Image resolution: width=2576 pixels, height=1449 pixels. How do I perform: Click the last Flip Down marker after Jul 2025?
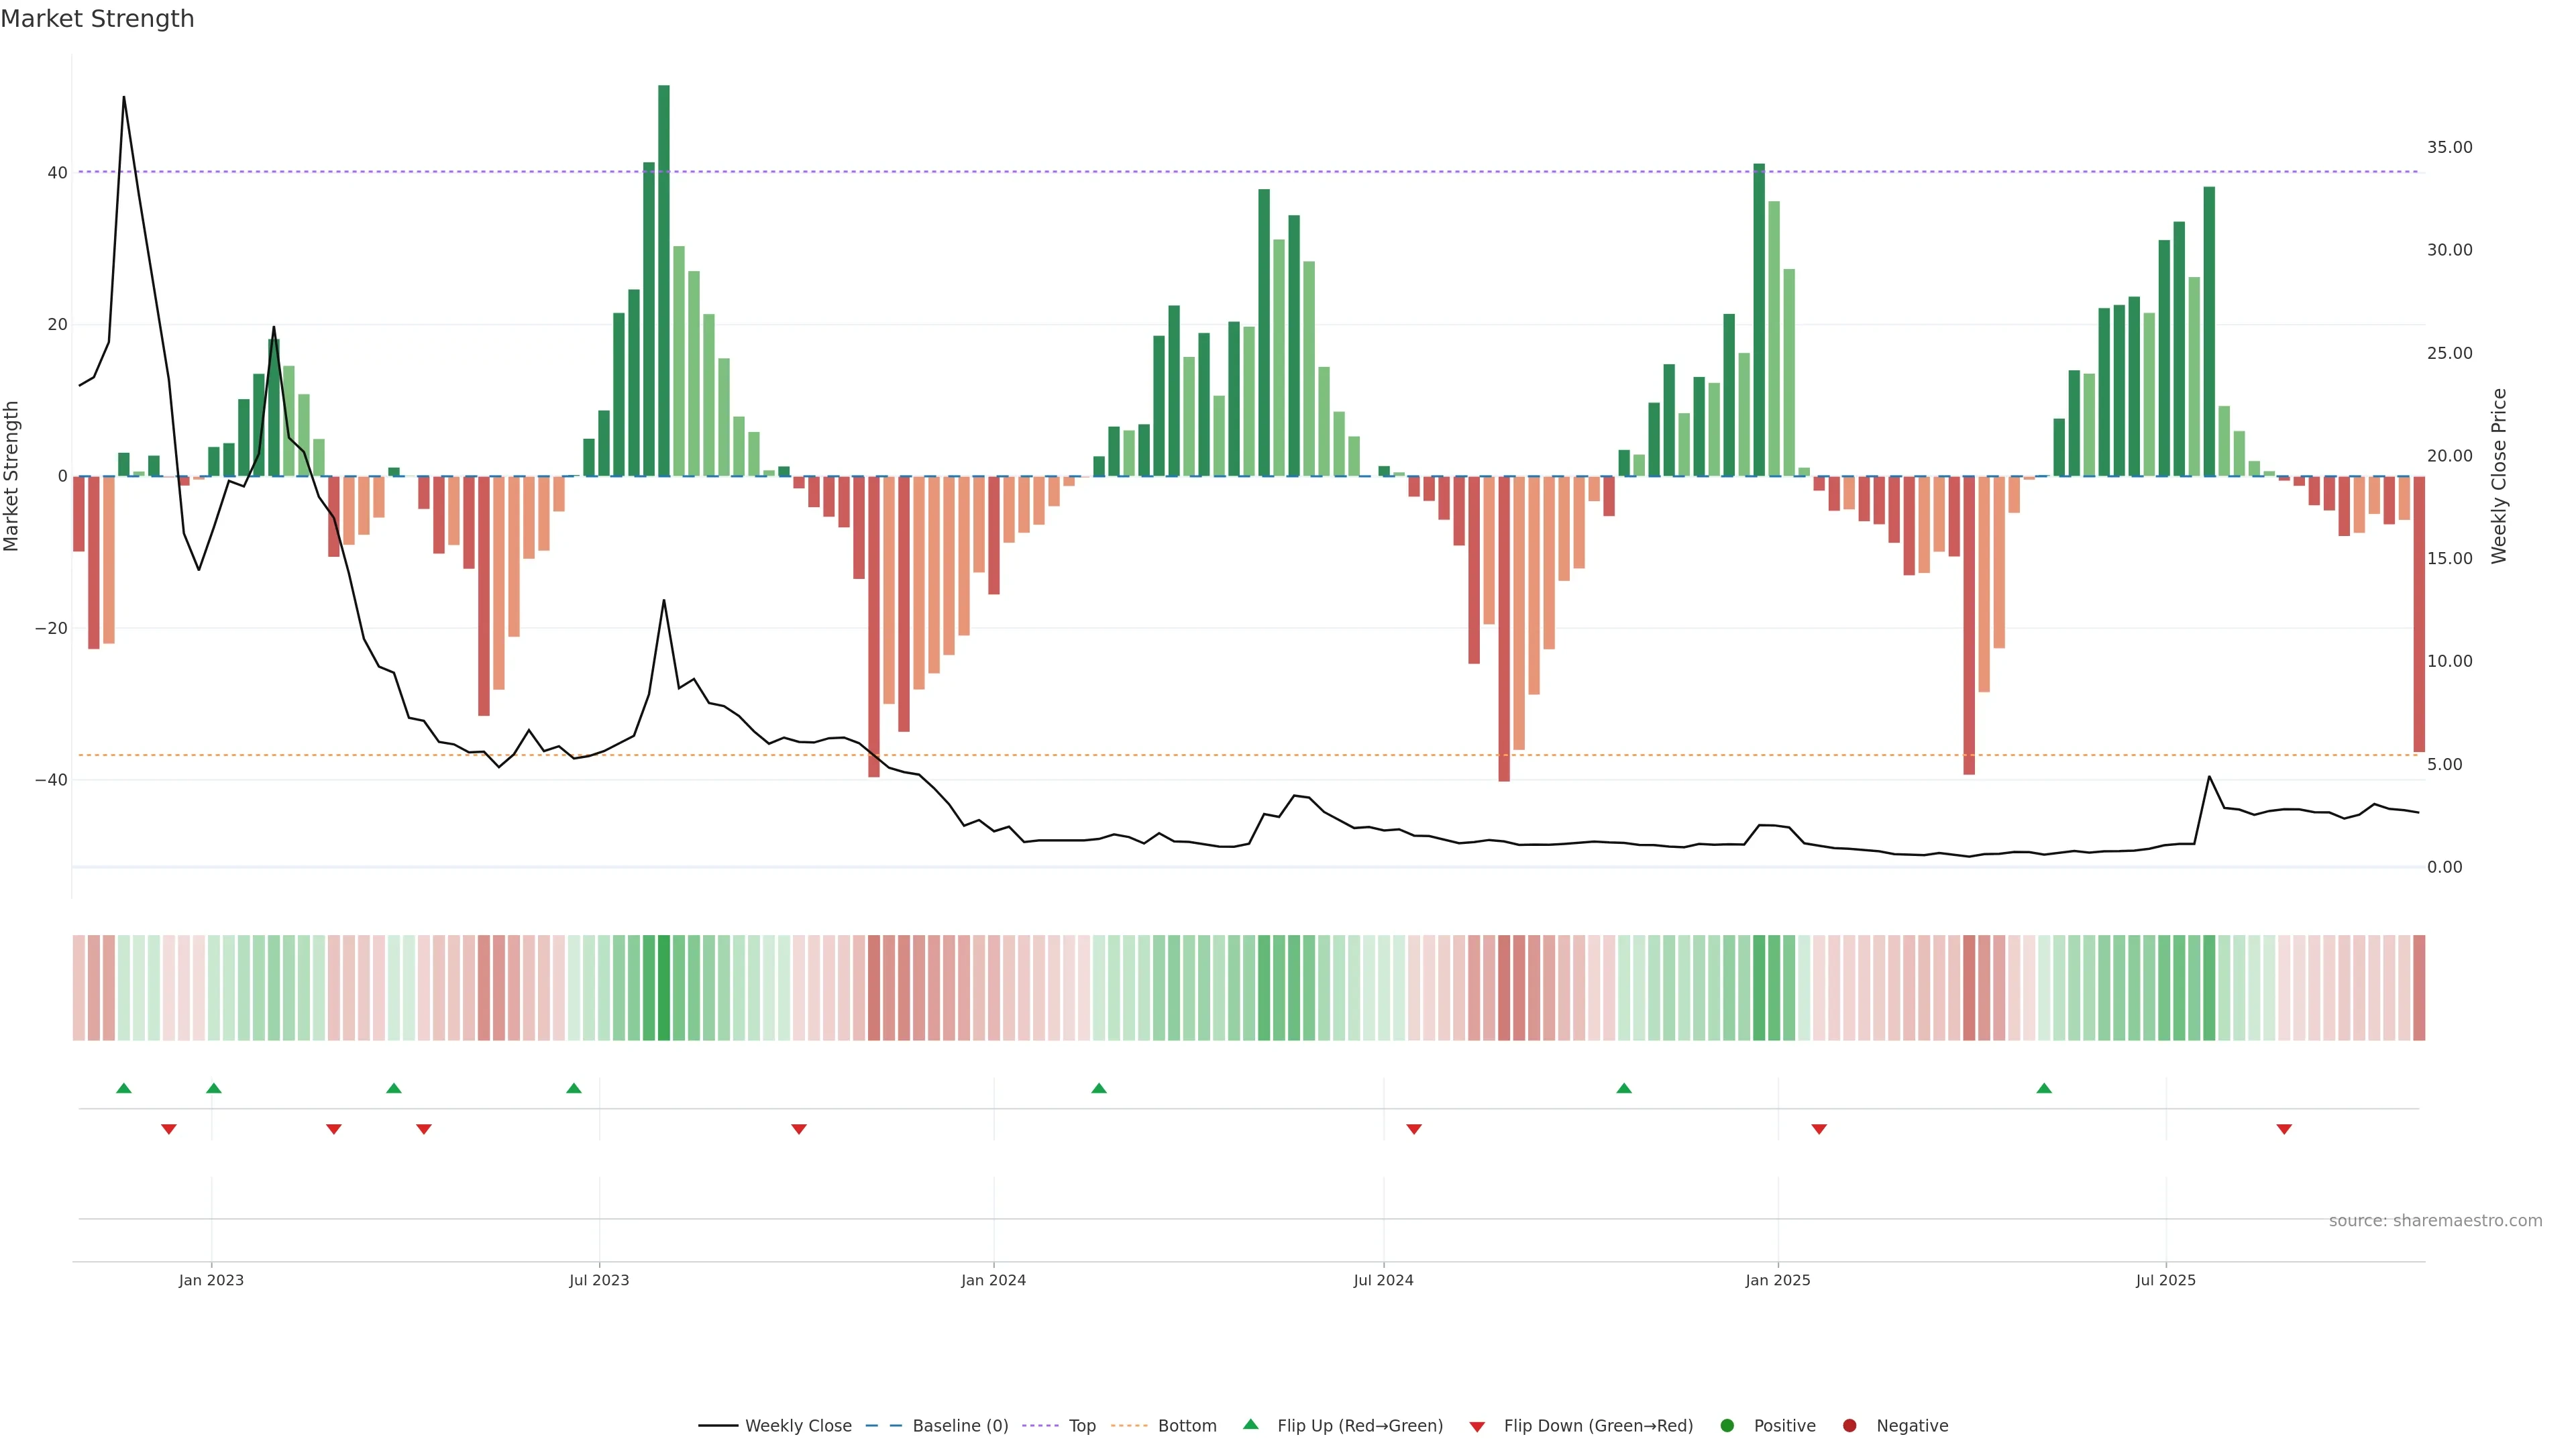pos(2284,1129)
